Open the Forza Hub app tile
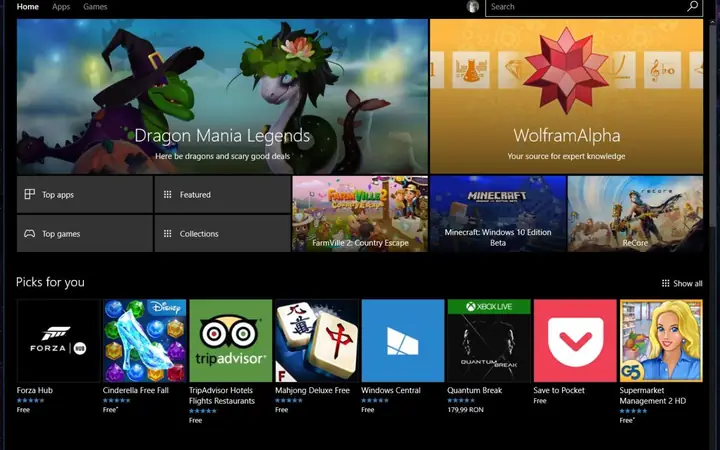The height and width of the screenshot is (450, 720). point(58,340)
